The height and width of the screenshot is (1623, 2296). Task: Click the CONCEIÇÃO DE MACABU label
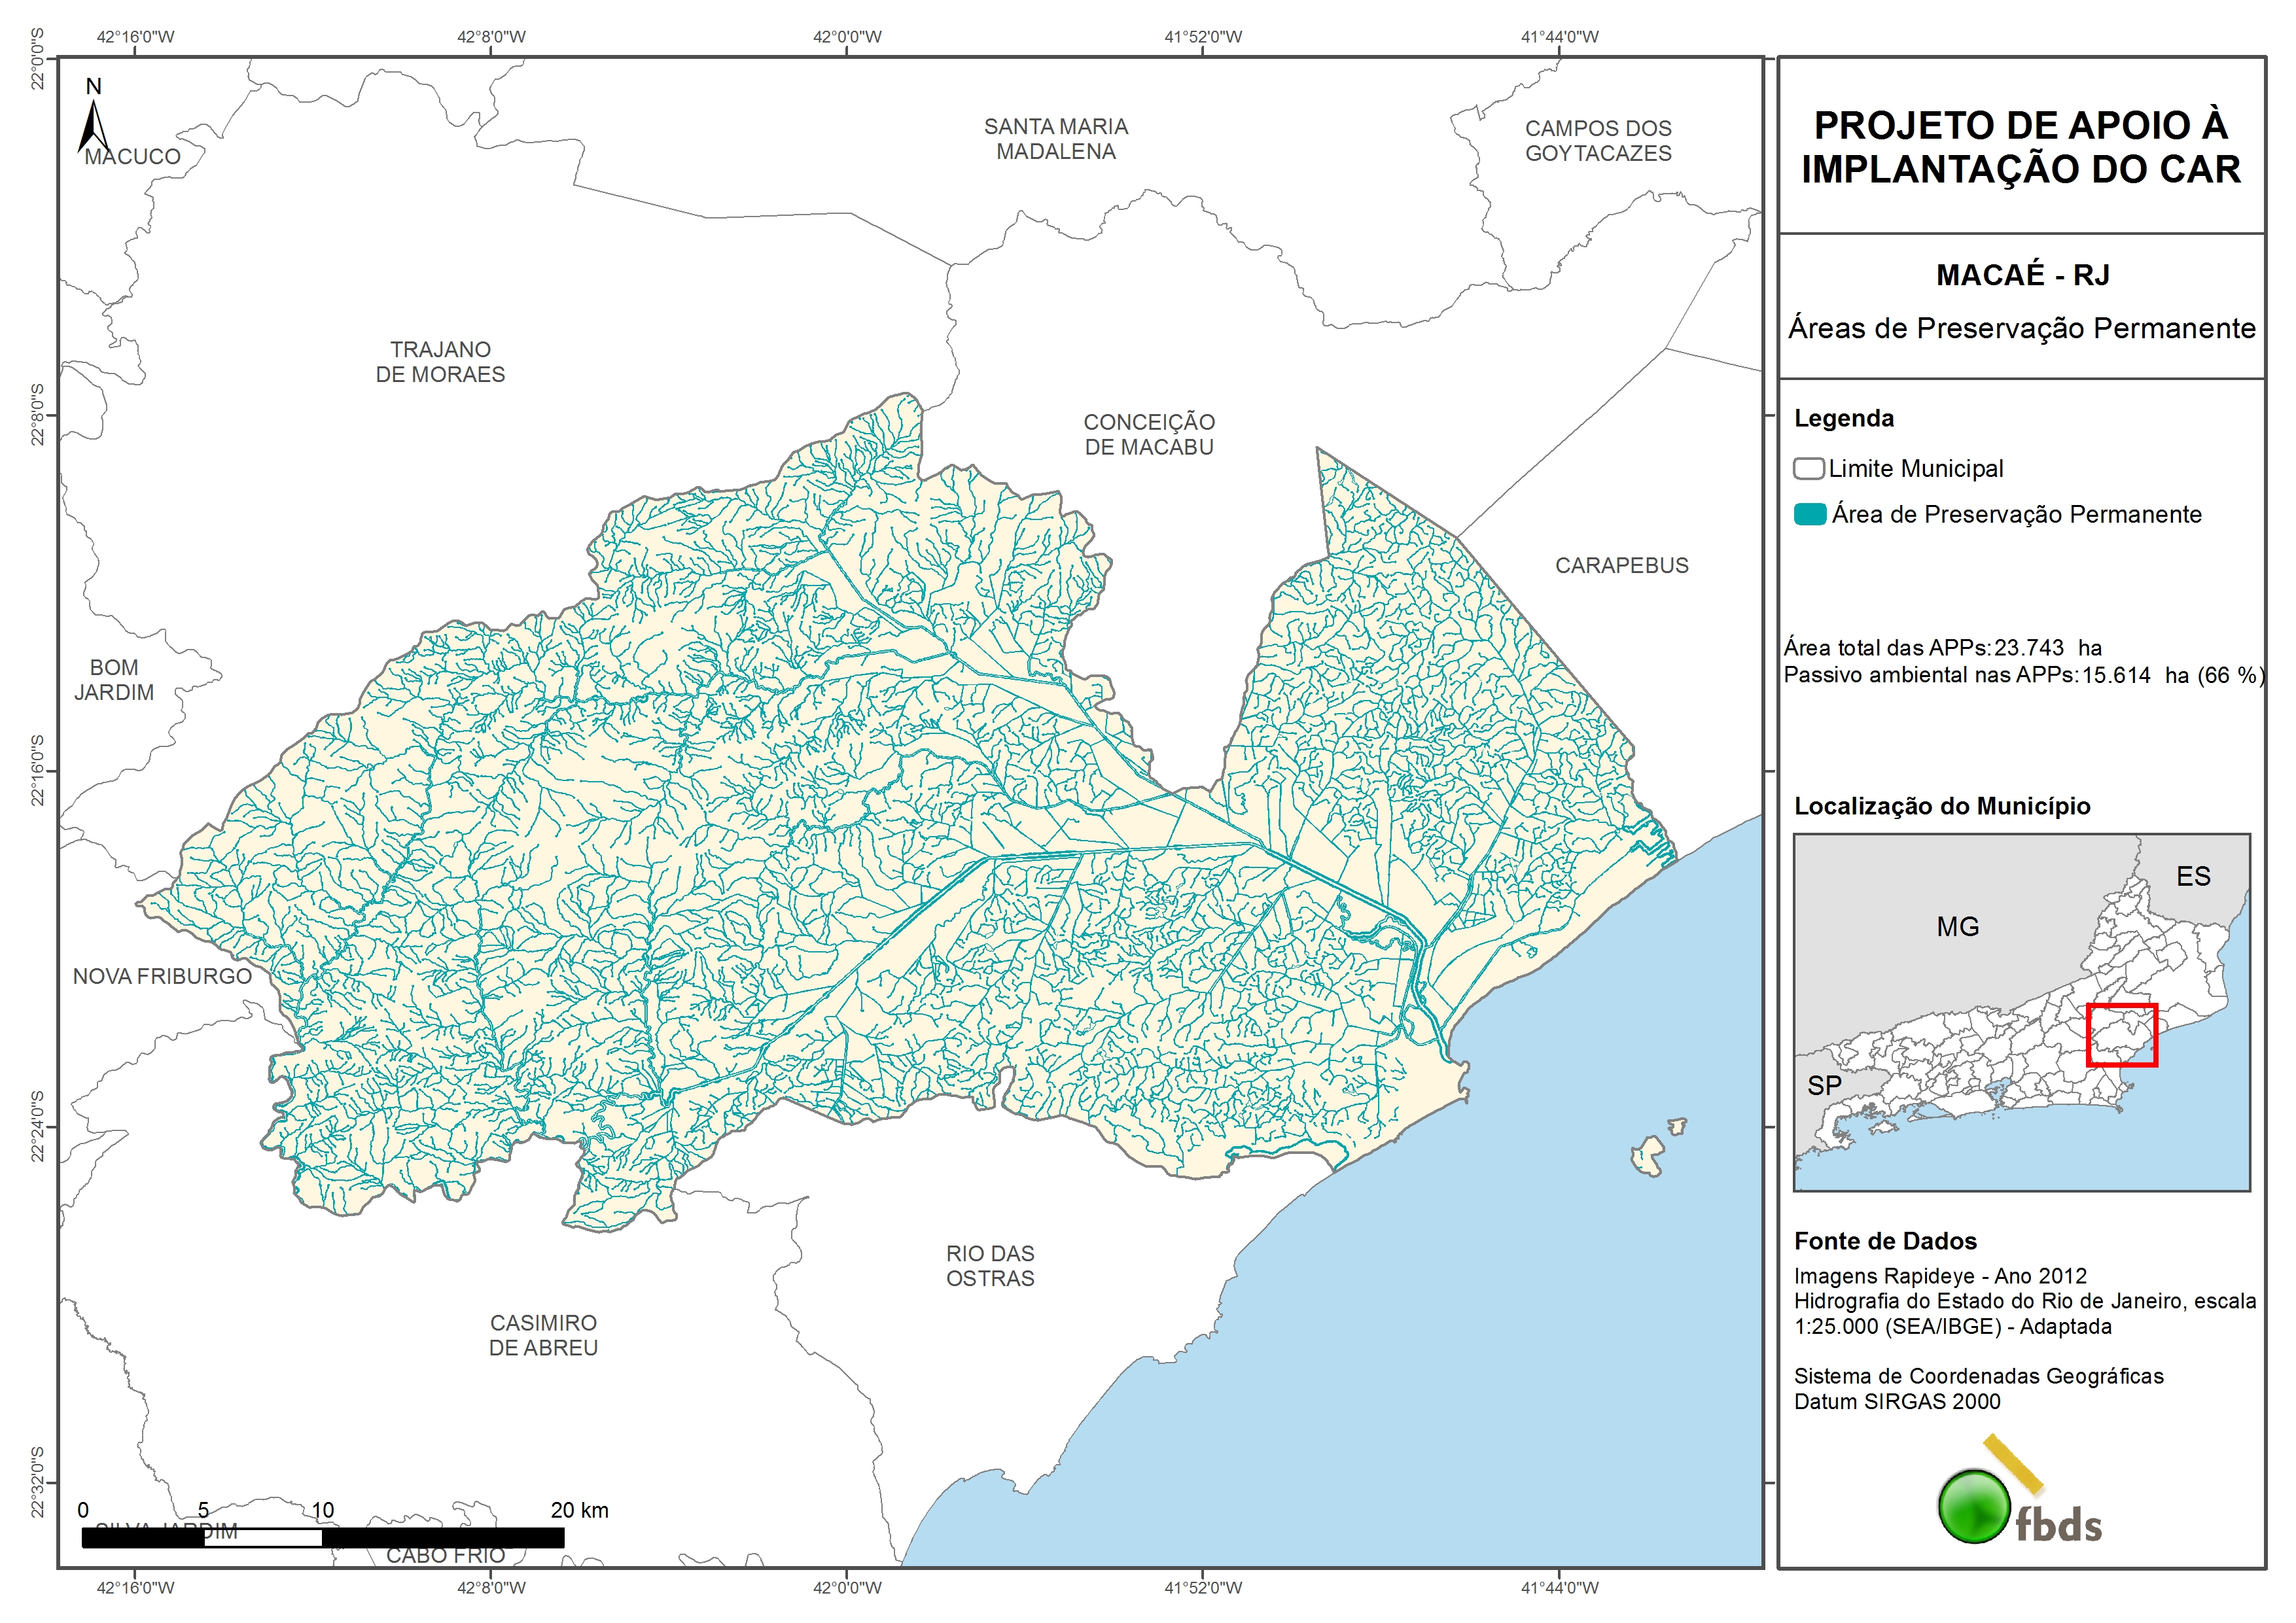point(1149,435)
